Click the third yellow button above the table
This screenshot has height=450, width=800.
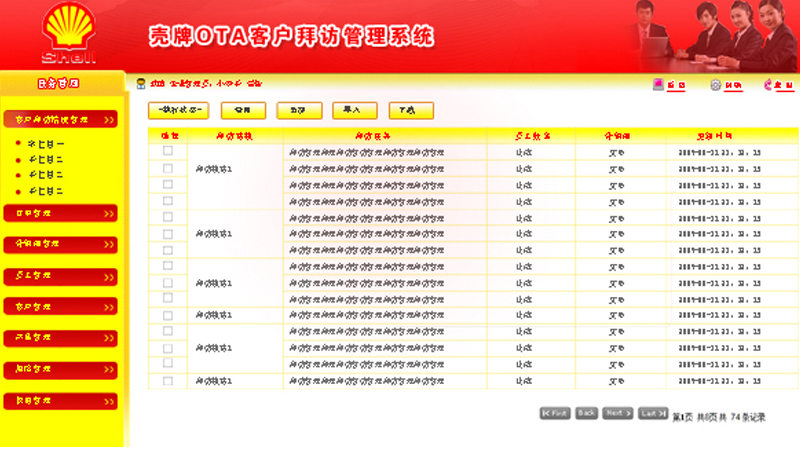pos(299,110)
